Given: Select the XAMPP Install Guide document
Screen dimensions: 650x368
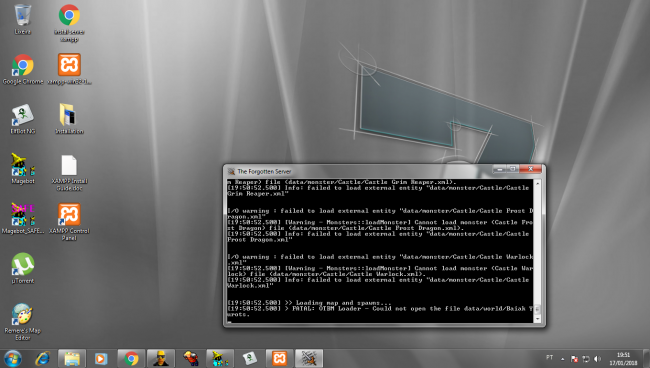Looking at the screenshot, I should pyautogui.click(x=69, y=172).
